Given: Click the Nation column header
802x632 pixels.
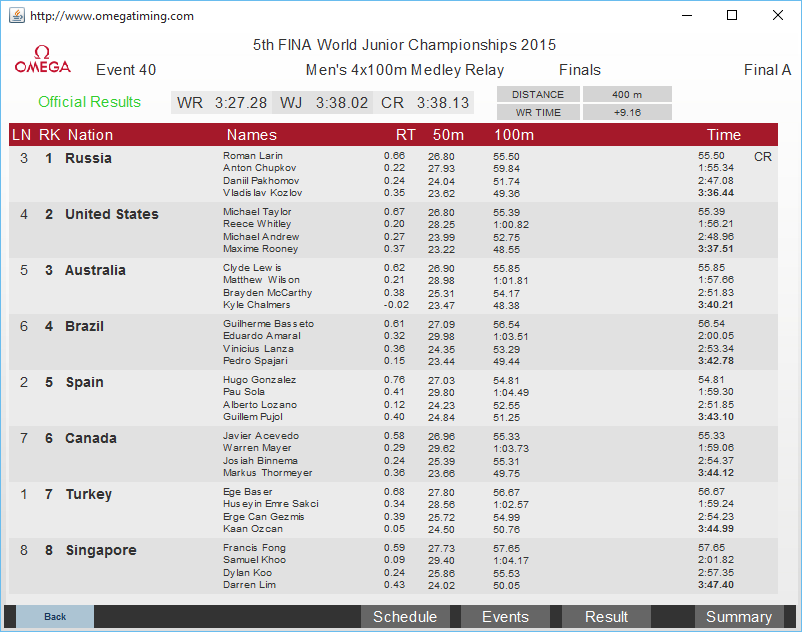Looking at the screenshot, I should [90, 135].
